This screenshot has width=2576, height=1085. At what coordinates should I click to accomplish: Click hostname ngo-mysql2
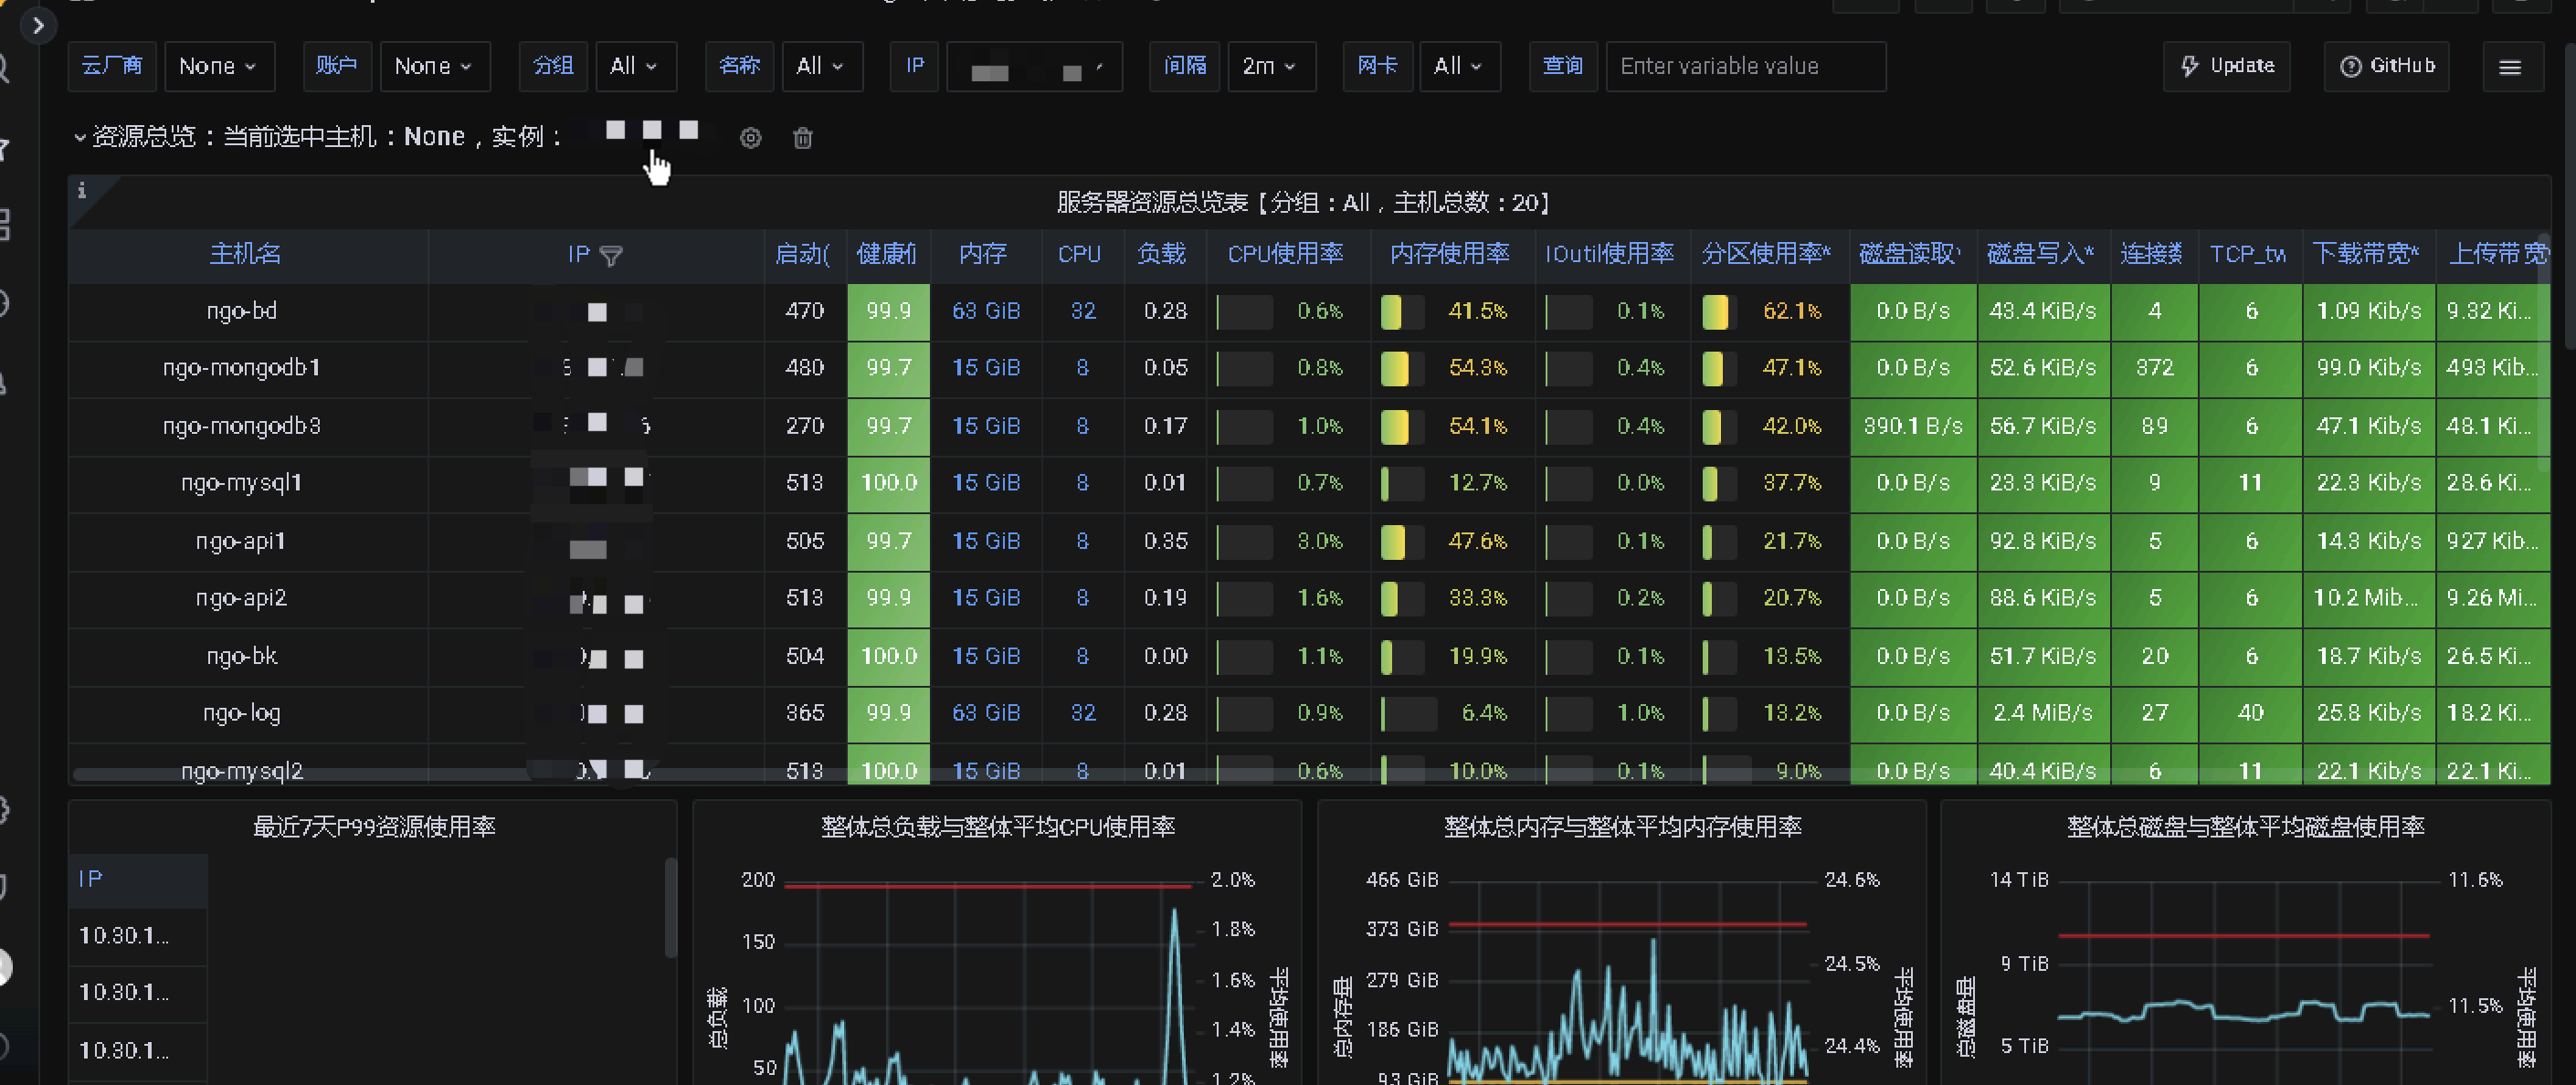pyautogui.click(x=242, y=772)
